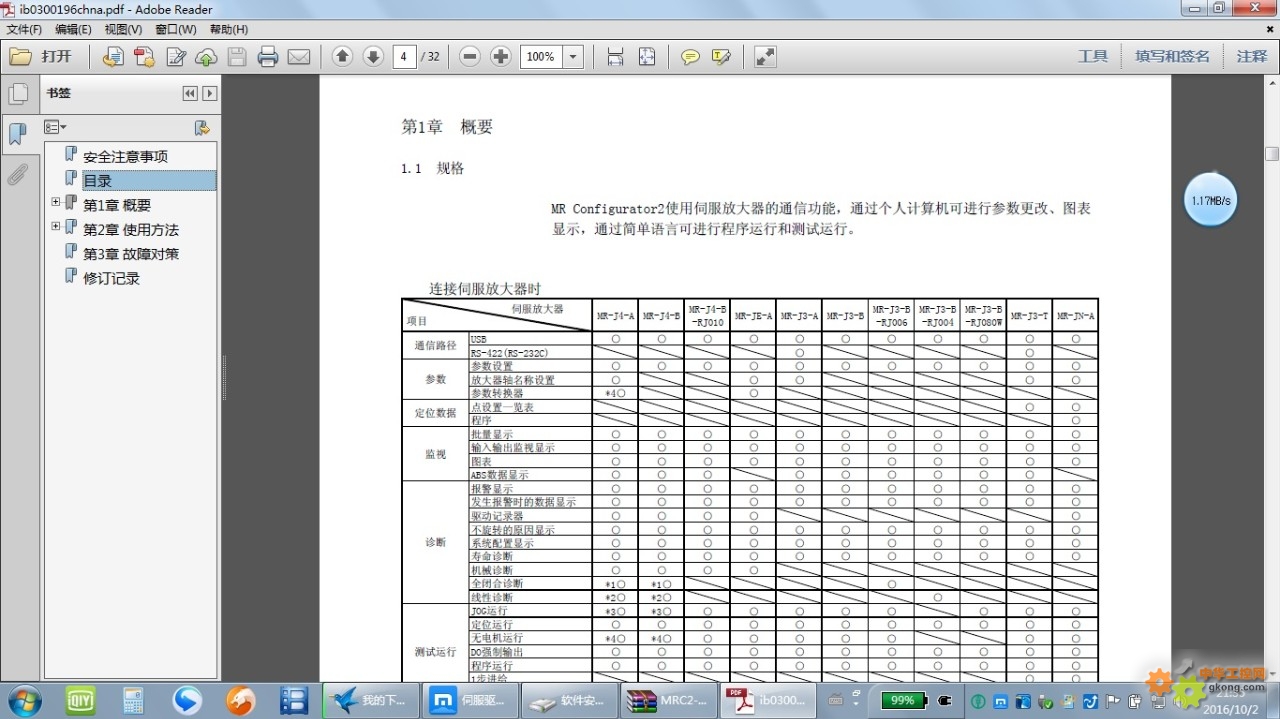Go to previous page with up arrow
1280x719 pixels.
[342, 57]
